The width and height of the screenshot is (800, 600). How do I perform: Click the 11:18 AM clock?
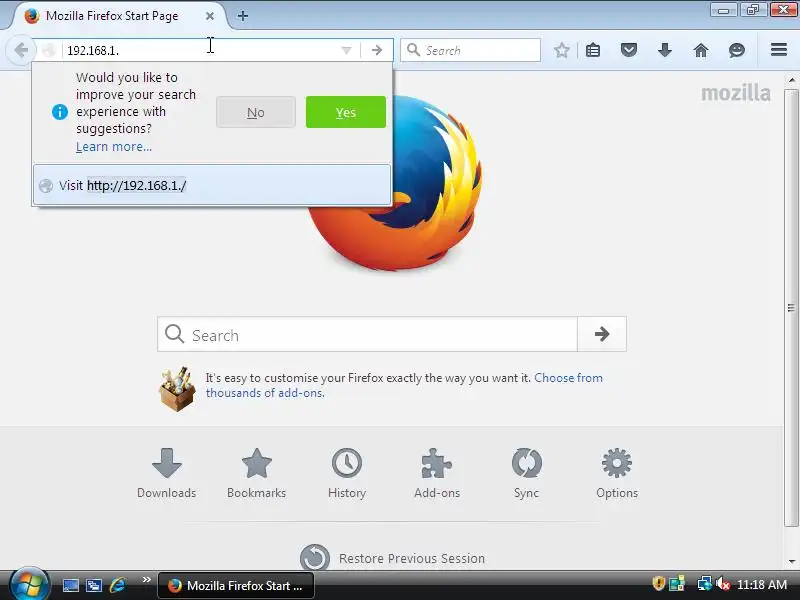point(762,584)
